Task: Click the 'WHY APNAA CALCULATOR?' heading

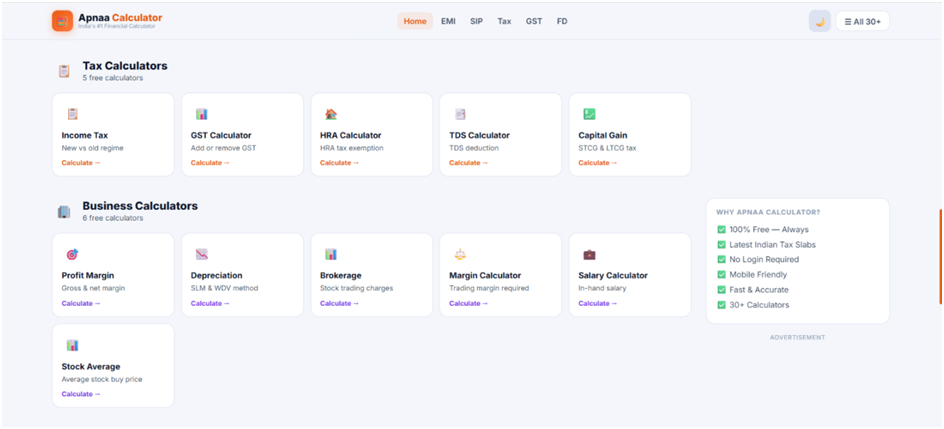Action: click(x=768, y=212)
